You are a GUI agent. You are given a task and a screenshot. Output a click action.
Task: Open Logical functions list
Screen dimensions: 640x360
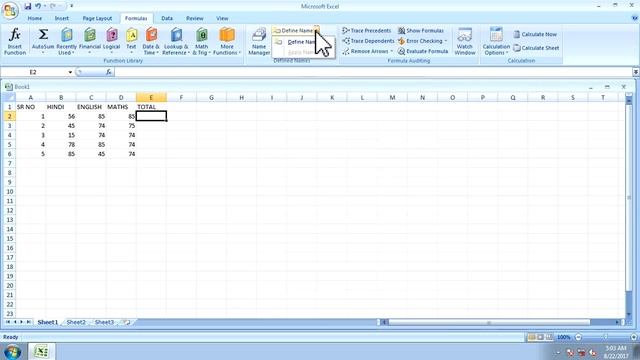point(111,41)
